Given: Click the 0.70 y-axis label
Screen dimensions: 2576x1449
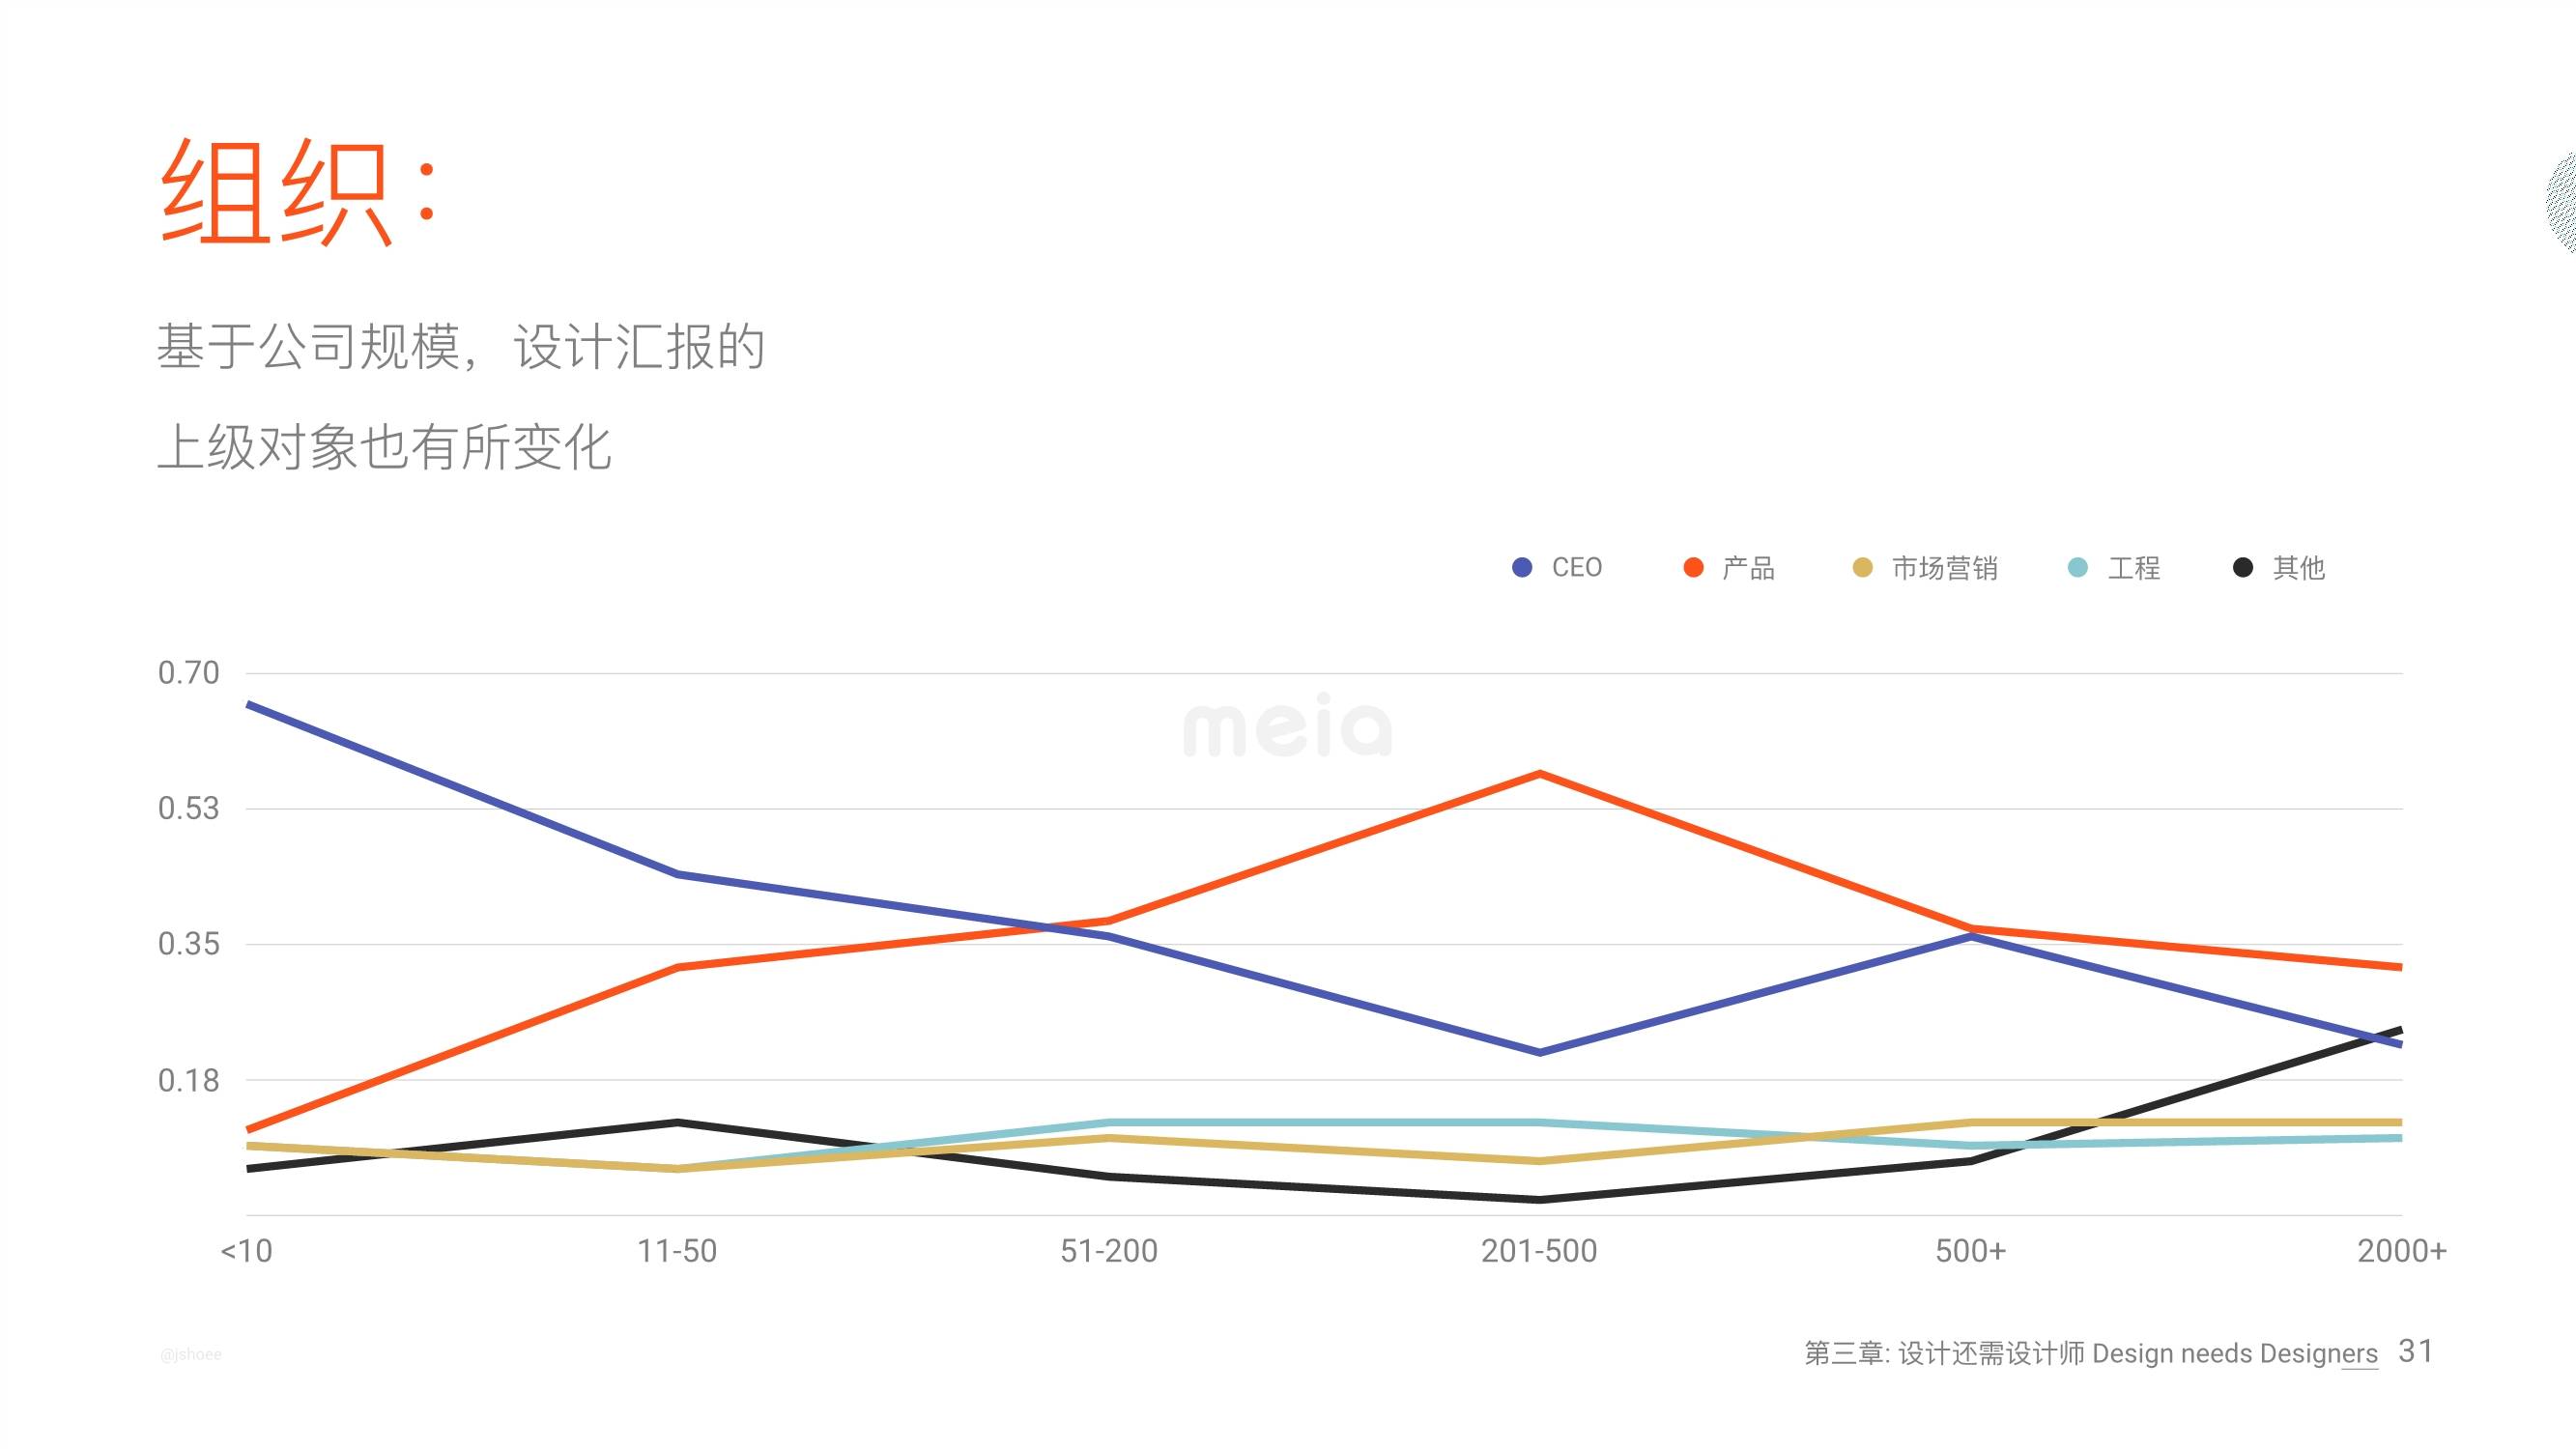Looking at the screenshot, I should (188, 673).
